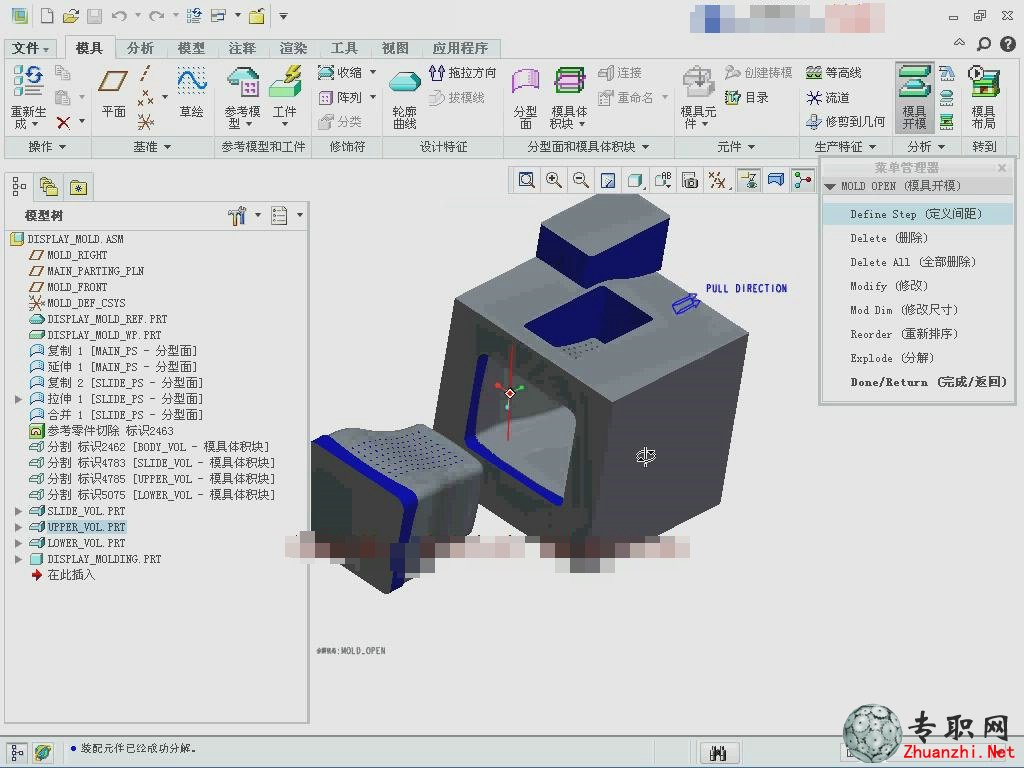Select the Silhouette Curve (轮廓曲线) tool
This screenshot has width=1024, height=768.
coord(404,84)
